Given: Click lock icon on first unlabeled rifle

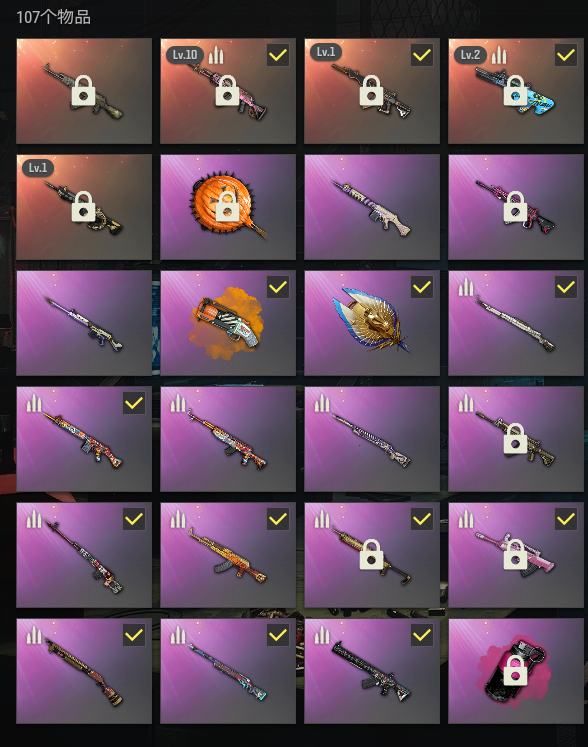Looking at the screenshot, I should (83, 90).
